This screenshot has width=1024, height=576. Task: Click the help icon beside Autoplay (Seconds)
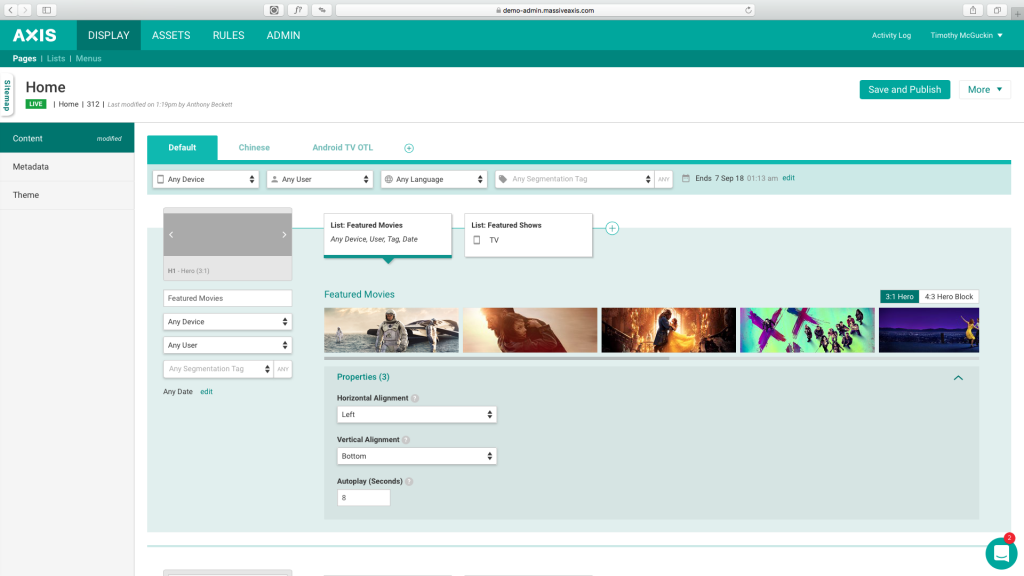(409, 481)
